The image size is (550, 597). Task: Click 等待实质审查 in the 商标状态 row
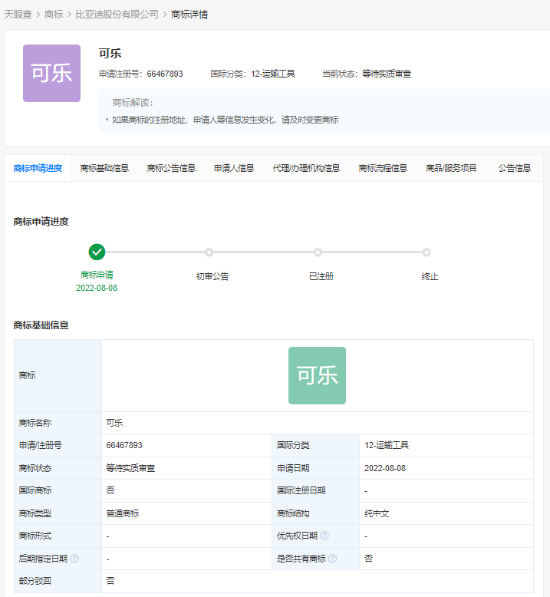pyautogui.click(x=131, y=468)
